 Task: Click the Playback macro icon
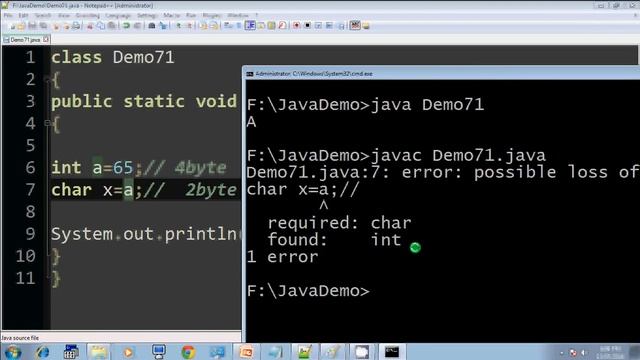click(318, 26)
